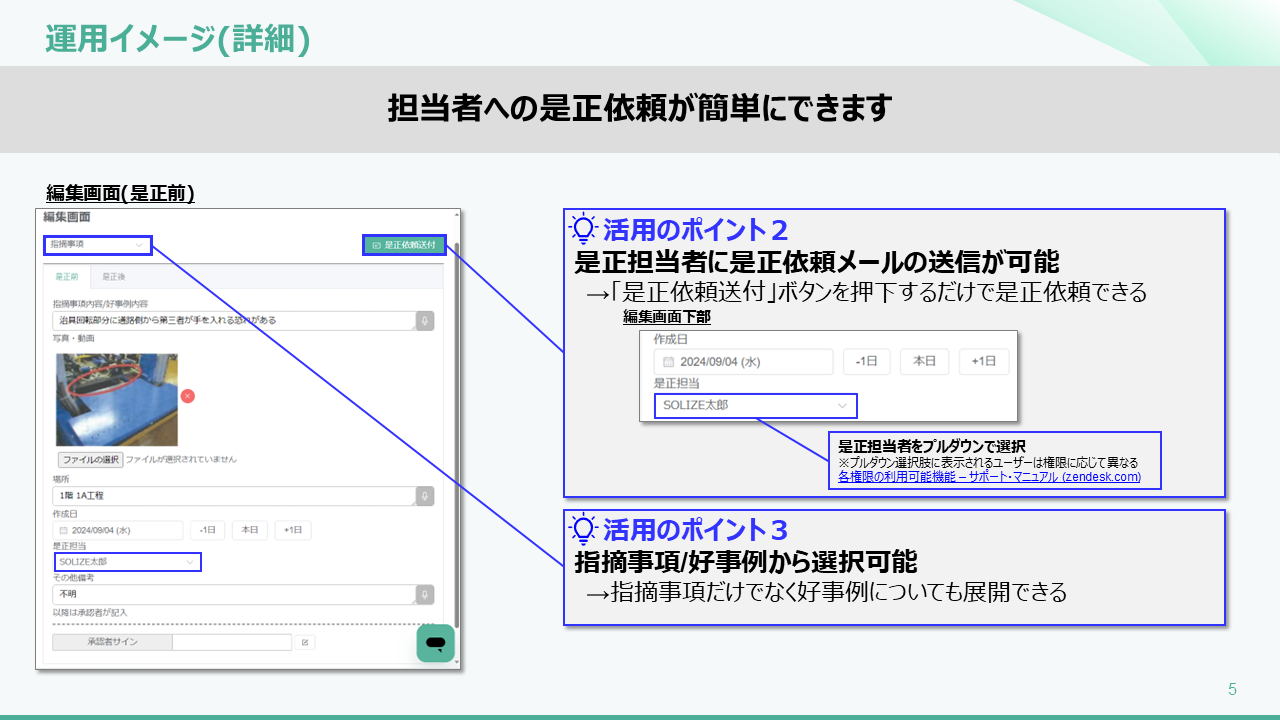Switch to the 是正前 tab

coord(67,277)
